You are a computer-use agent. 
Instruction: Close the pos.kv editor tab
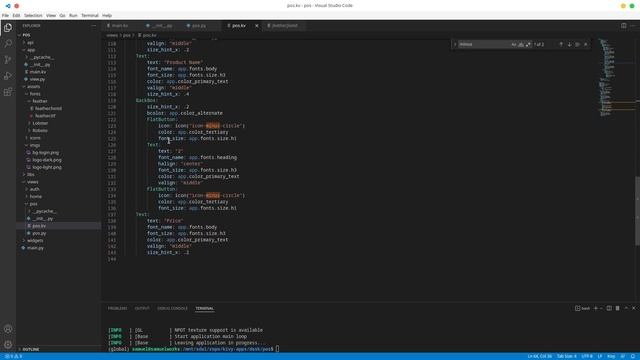click(x=257, y=26)
